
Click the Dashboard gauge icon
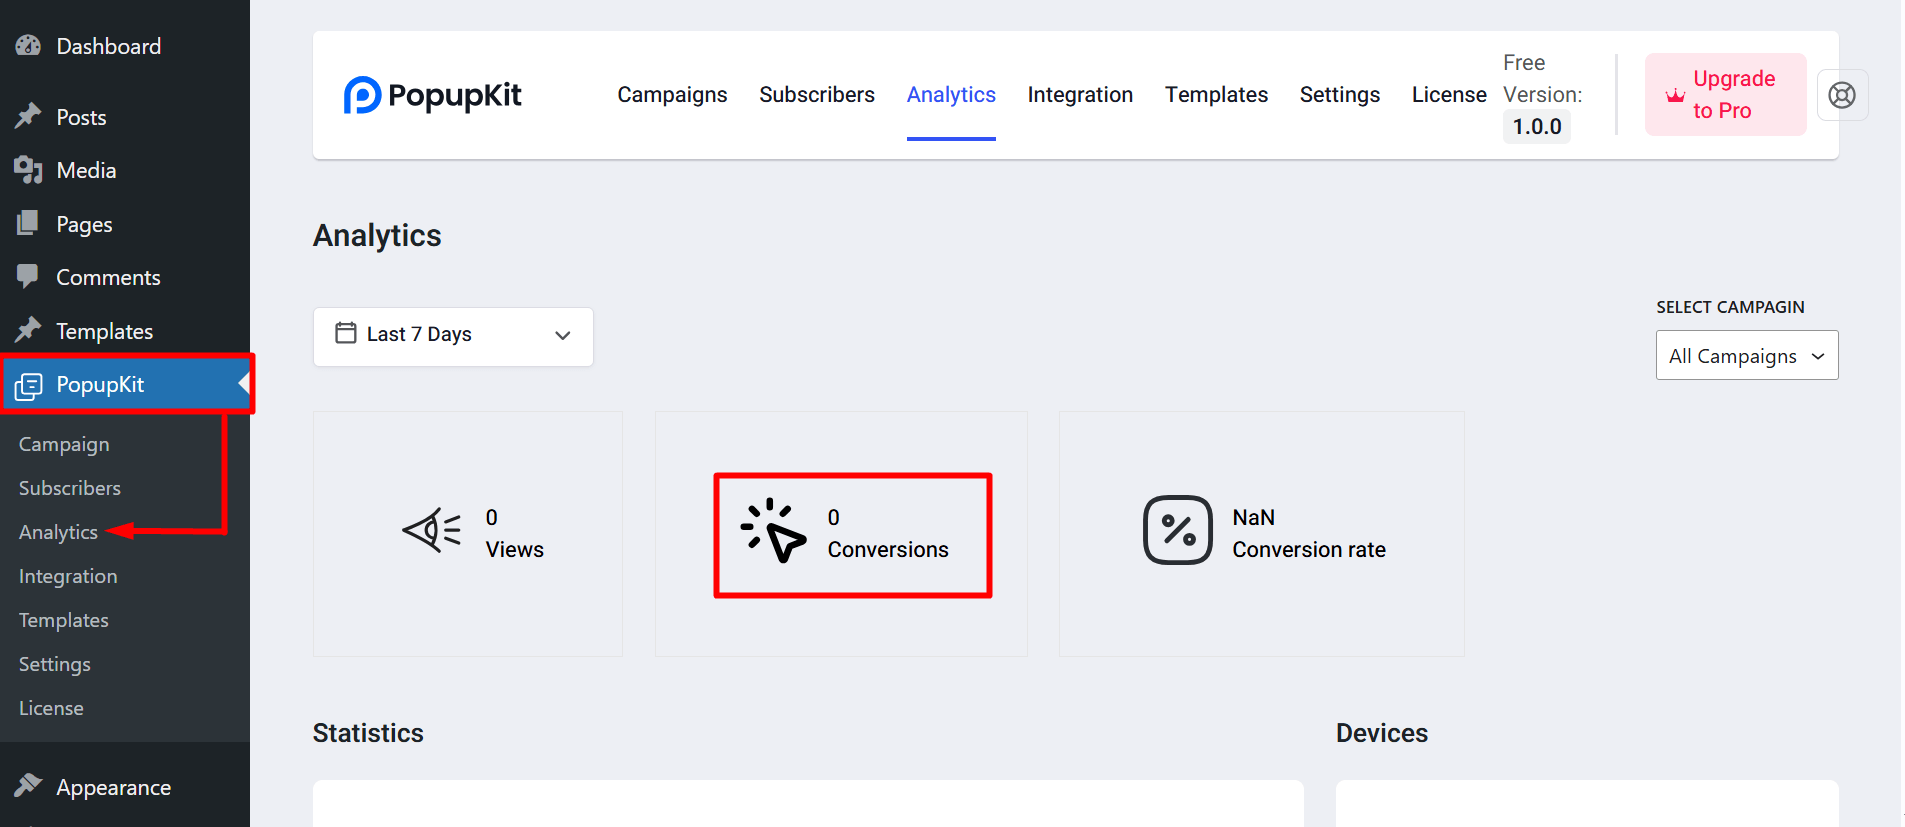(x=28, y=46)
